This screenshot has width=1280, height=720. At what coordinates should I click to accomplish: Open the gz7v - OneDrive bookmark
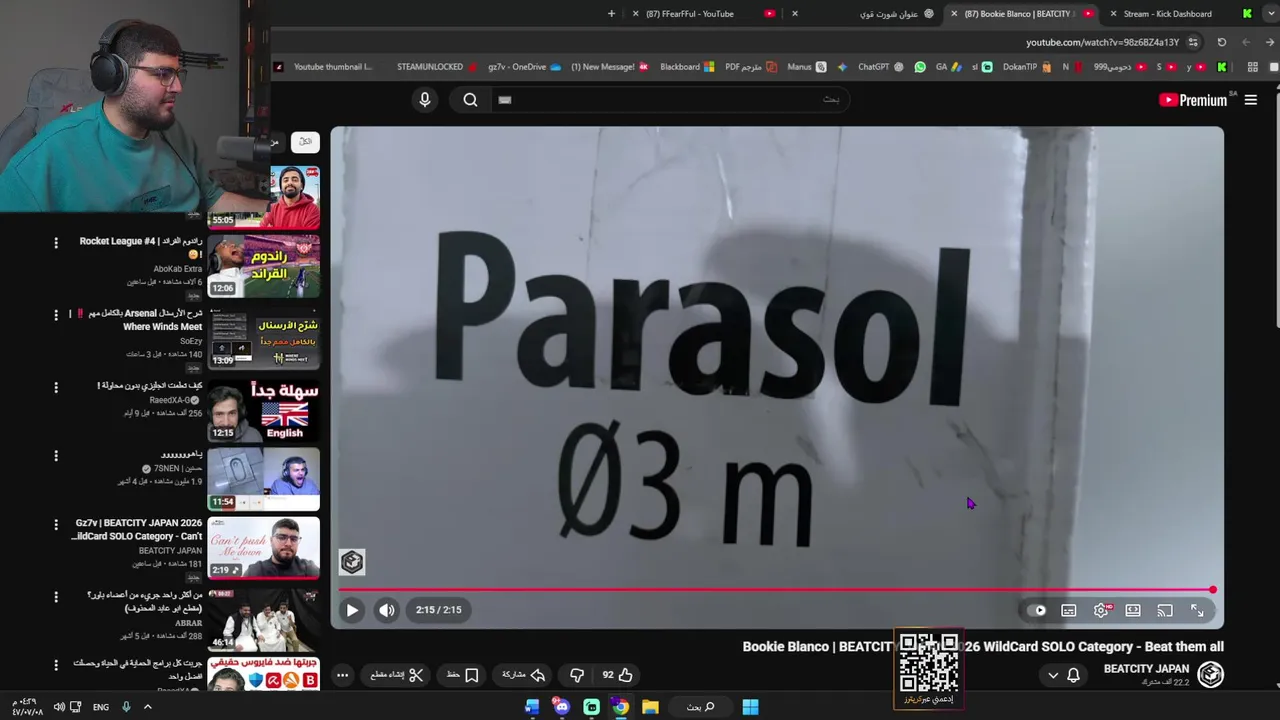(525, 67)
